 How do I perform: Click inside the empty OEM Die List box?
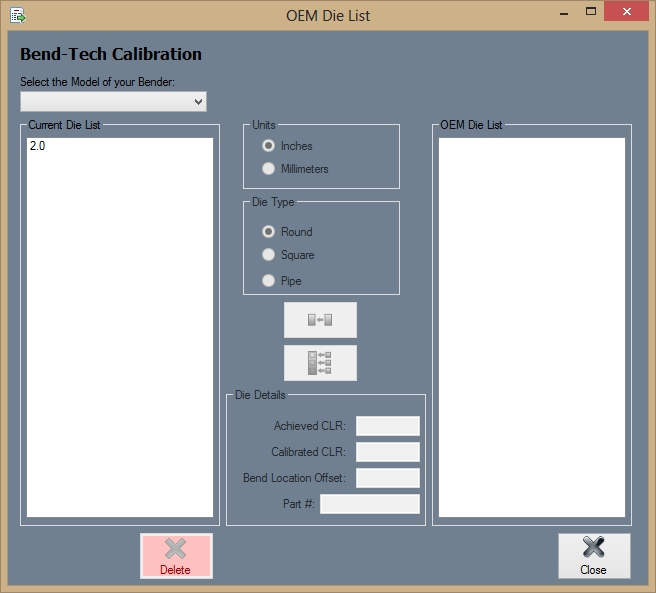click(x=532, y=328)
